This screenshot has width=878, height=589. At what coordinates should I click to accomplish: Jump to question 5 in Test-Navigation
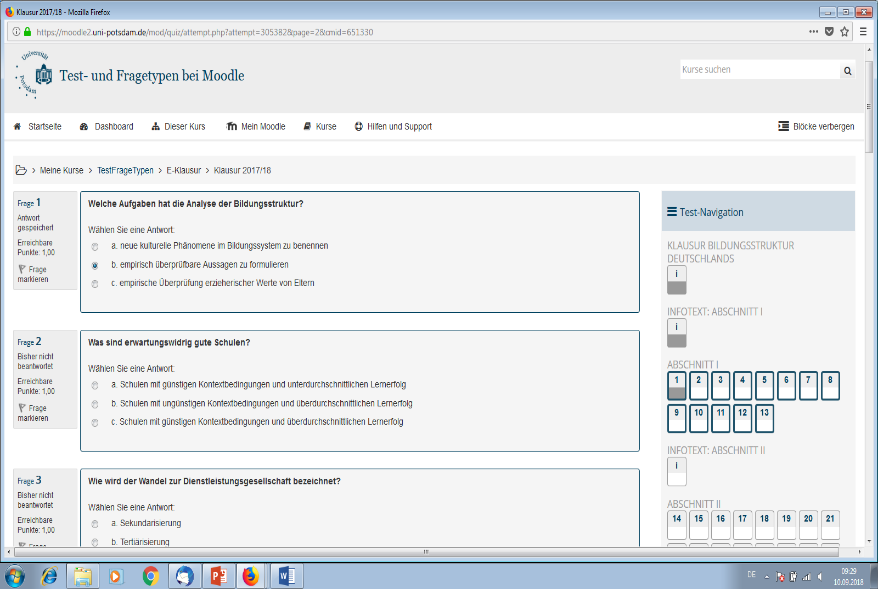point(764,385)
